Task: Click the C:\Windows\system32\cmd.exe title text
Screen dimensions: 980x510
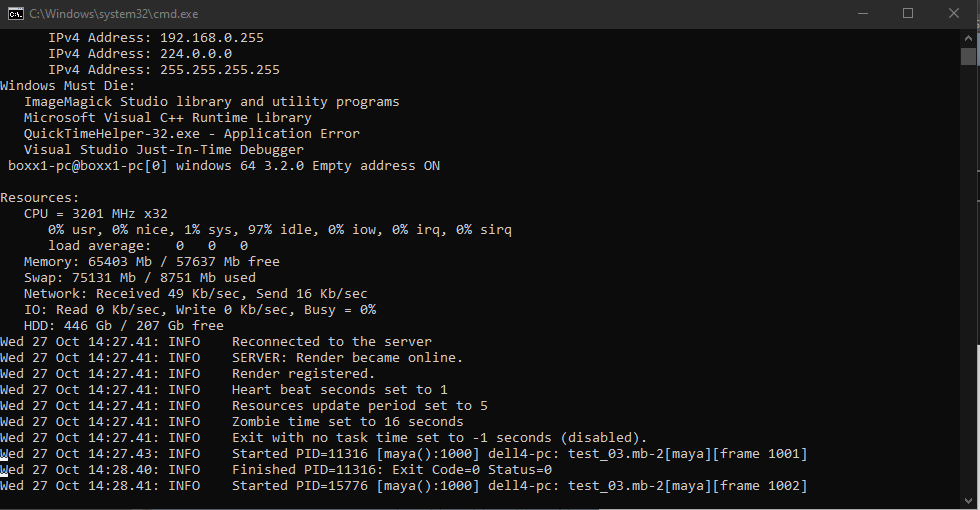Action: (x=114, y=14)
